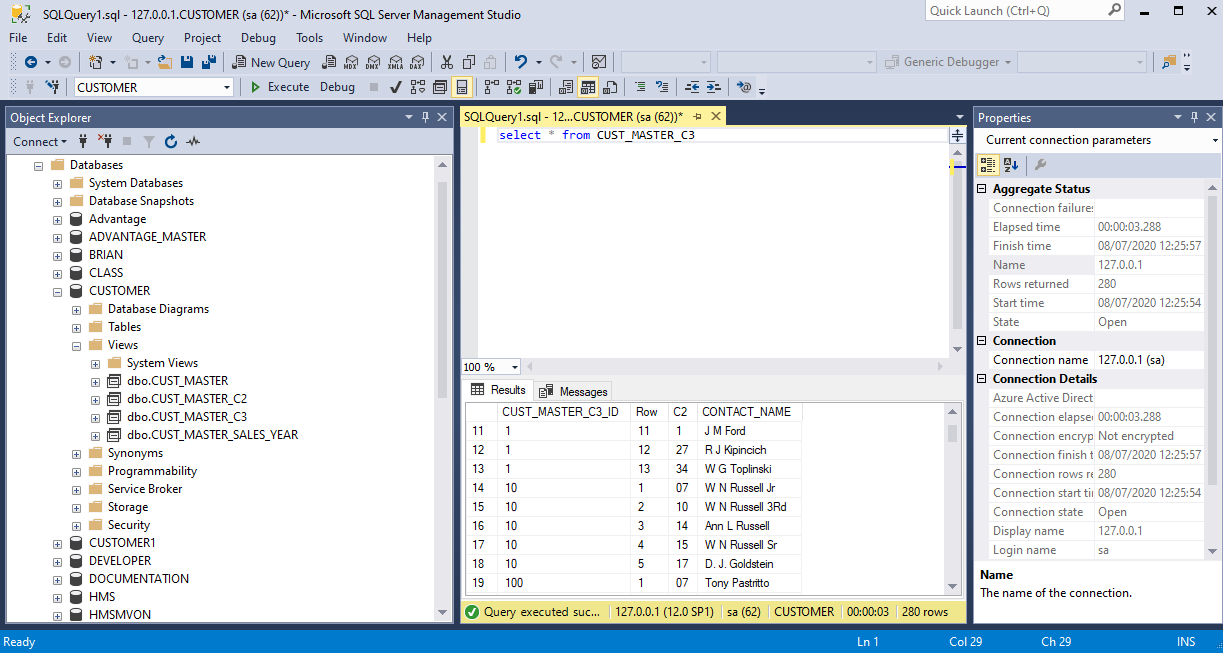The height and width of the screenshot is (653, 1223).
Task: Open the Query menu
Action: [148, 38]
